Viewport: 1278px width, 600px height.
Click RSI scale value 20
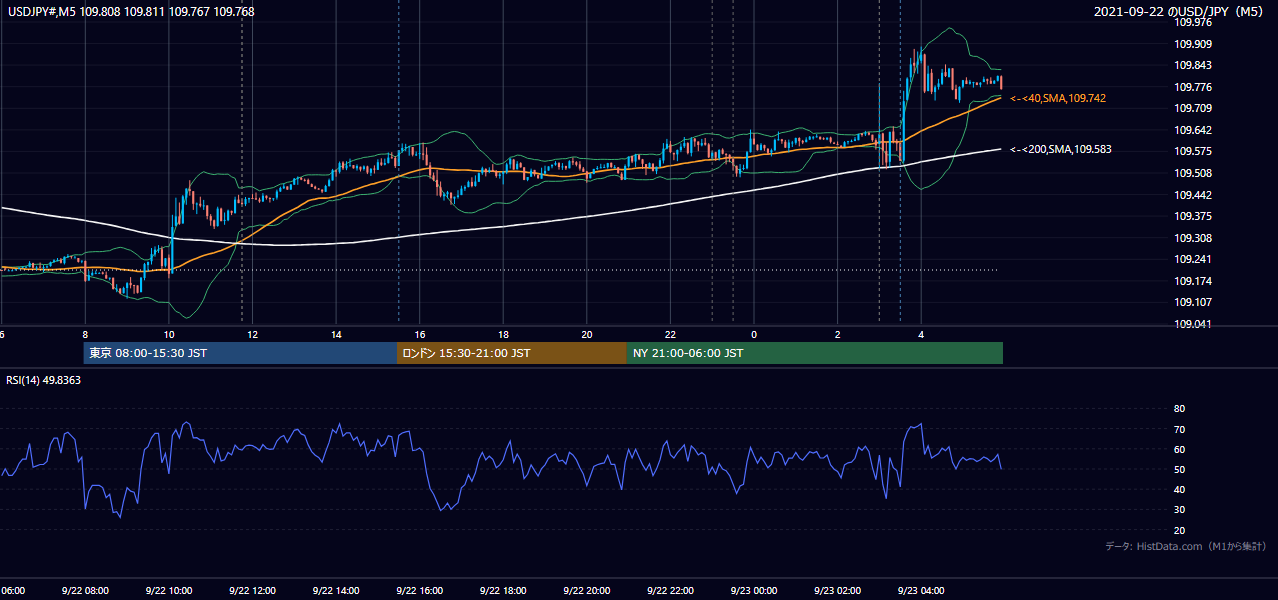click(1179, 530)
